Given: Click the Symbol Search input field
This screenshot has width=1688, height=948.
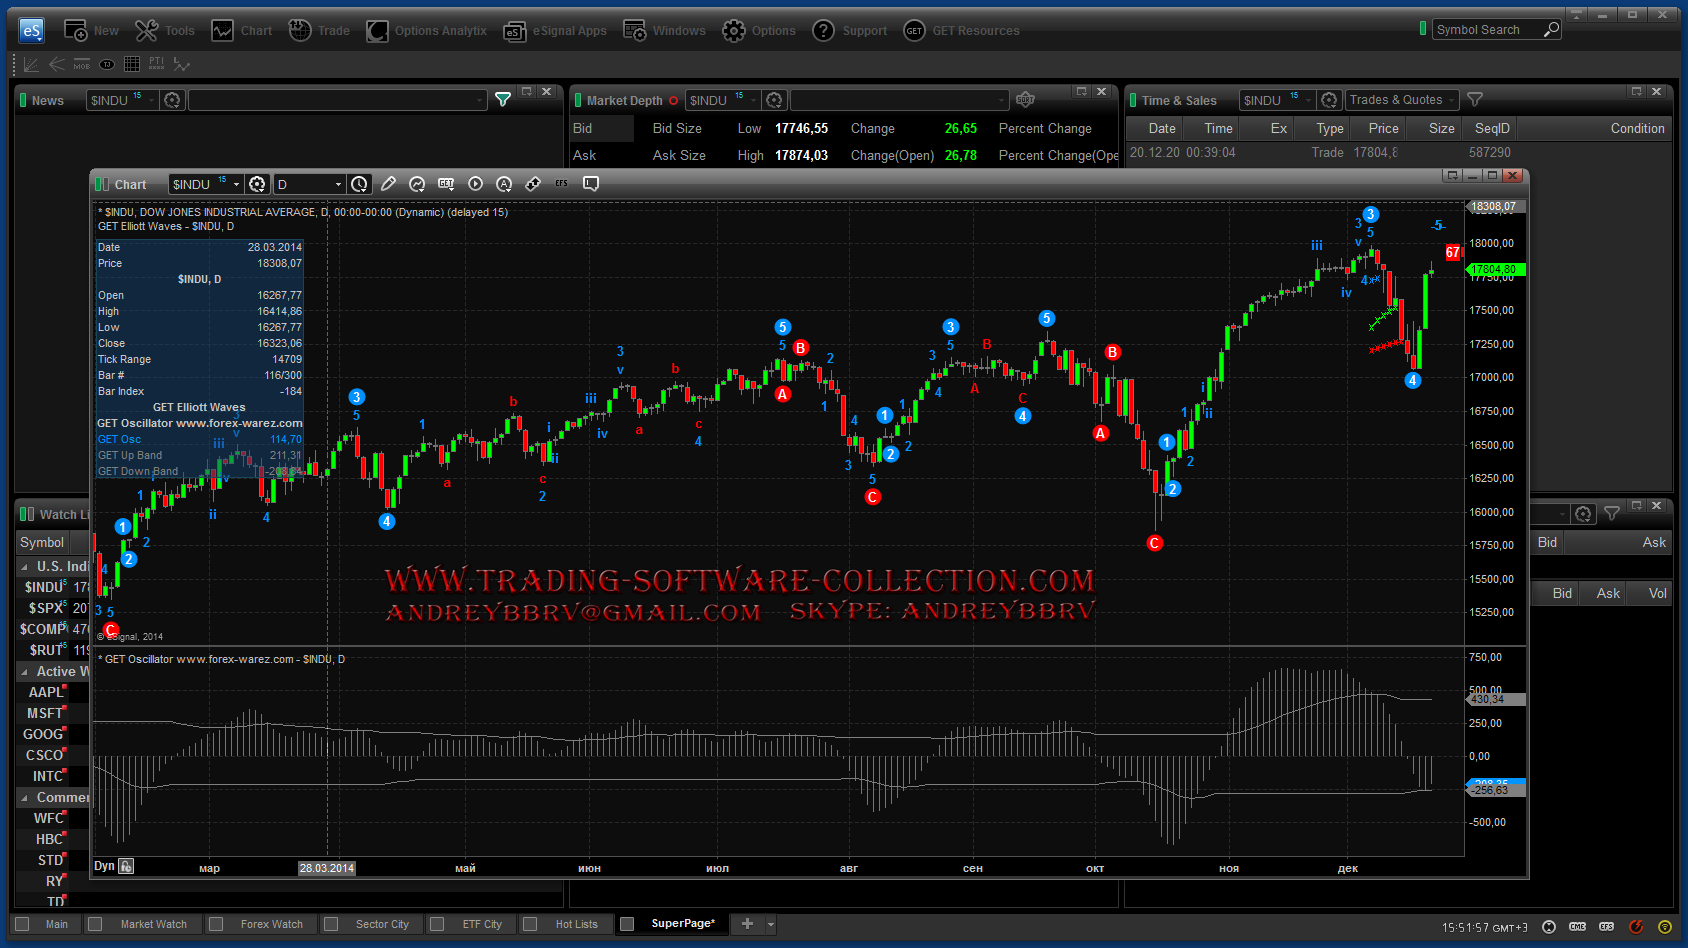Looking at the screenshot, I should pos(1486,30).
